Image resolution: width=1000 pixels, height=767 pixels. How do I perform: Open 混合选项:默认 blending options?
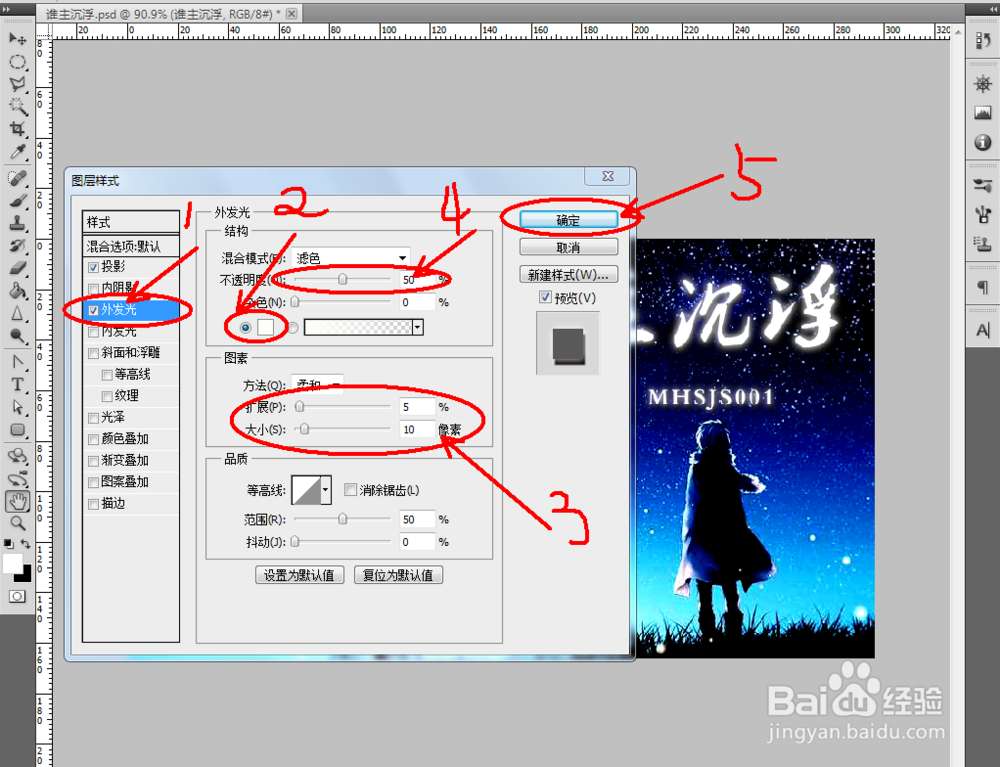coord(131,246)
